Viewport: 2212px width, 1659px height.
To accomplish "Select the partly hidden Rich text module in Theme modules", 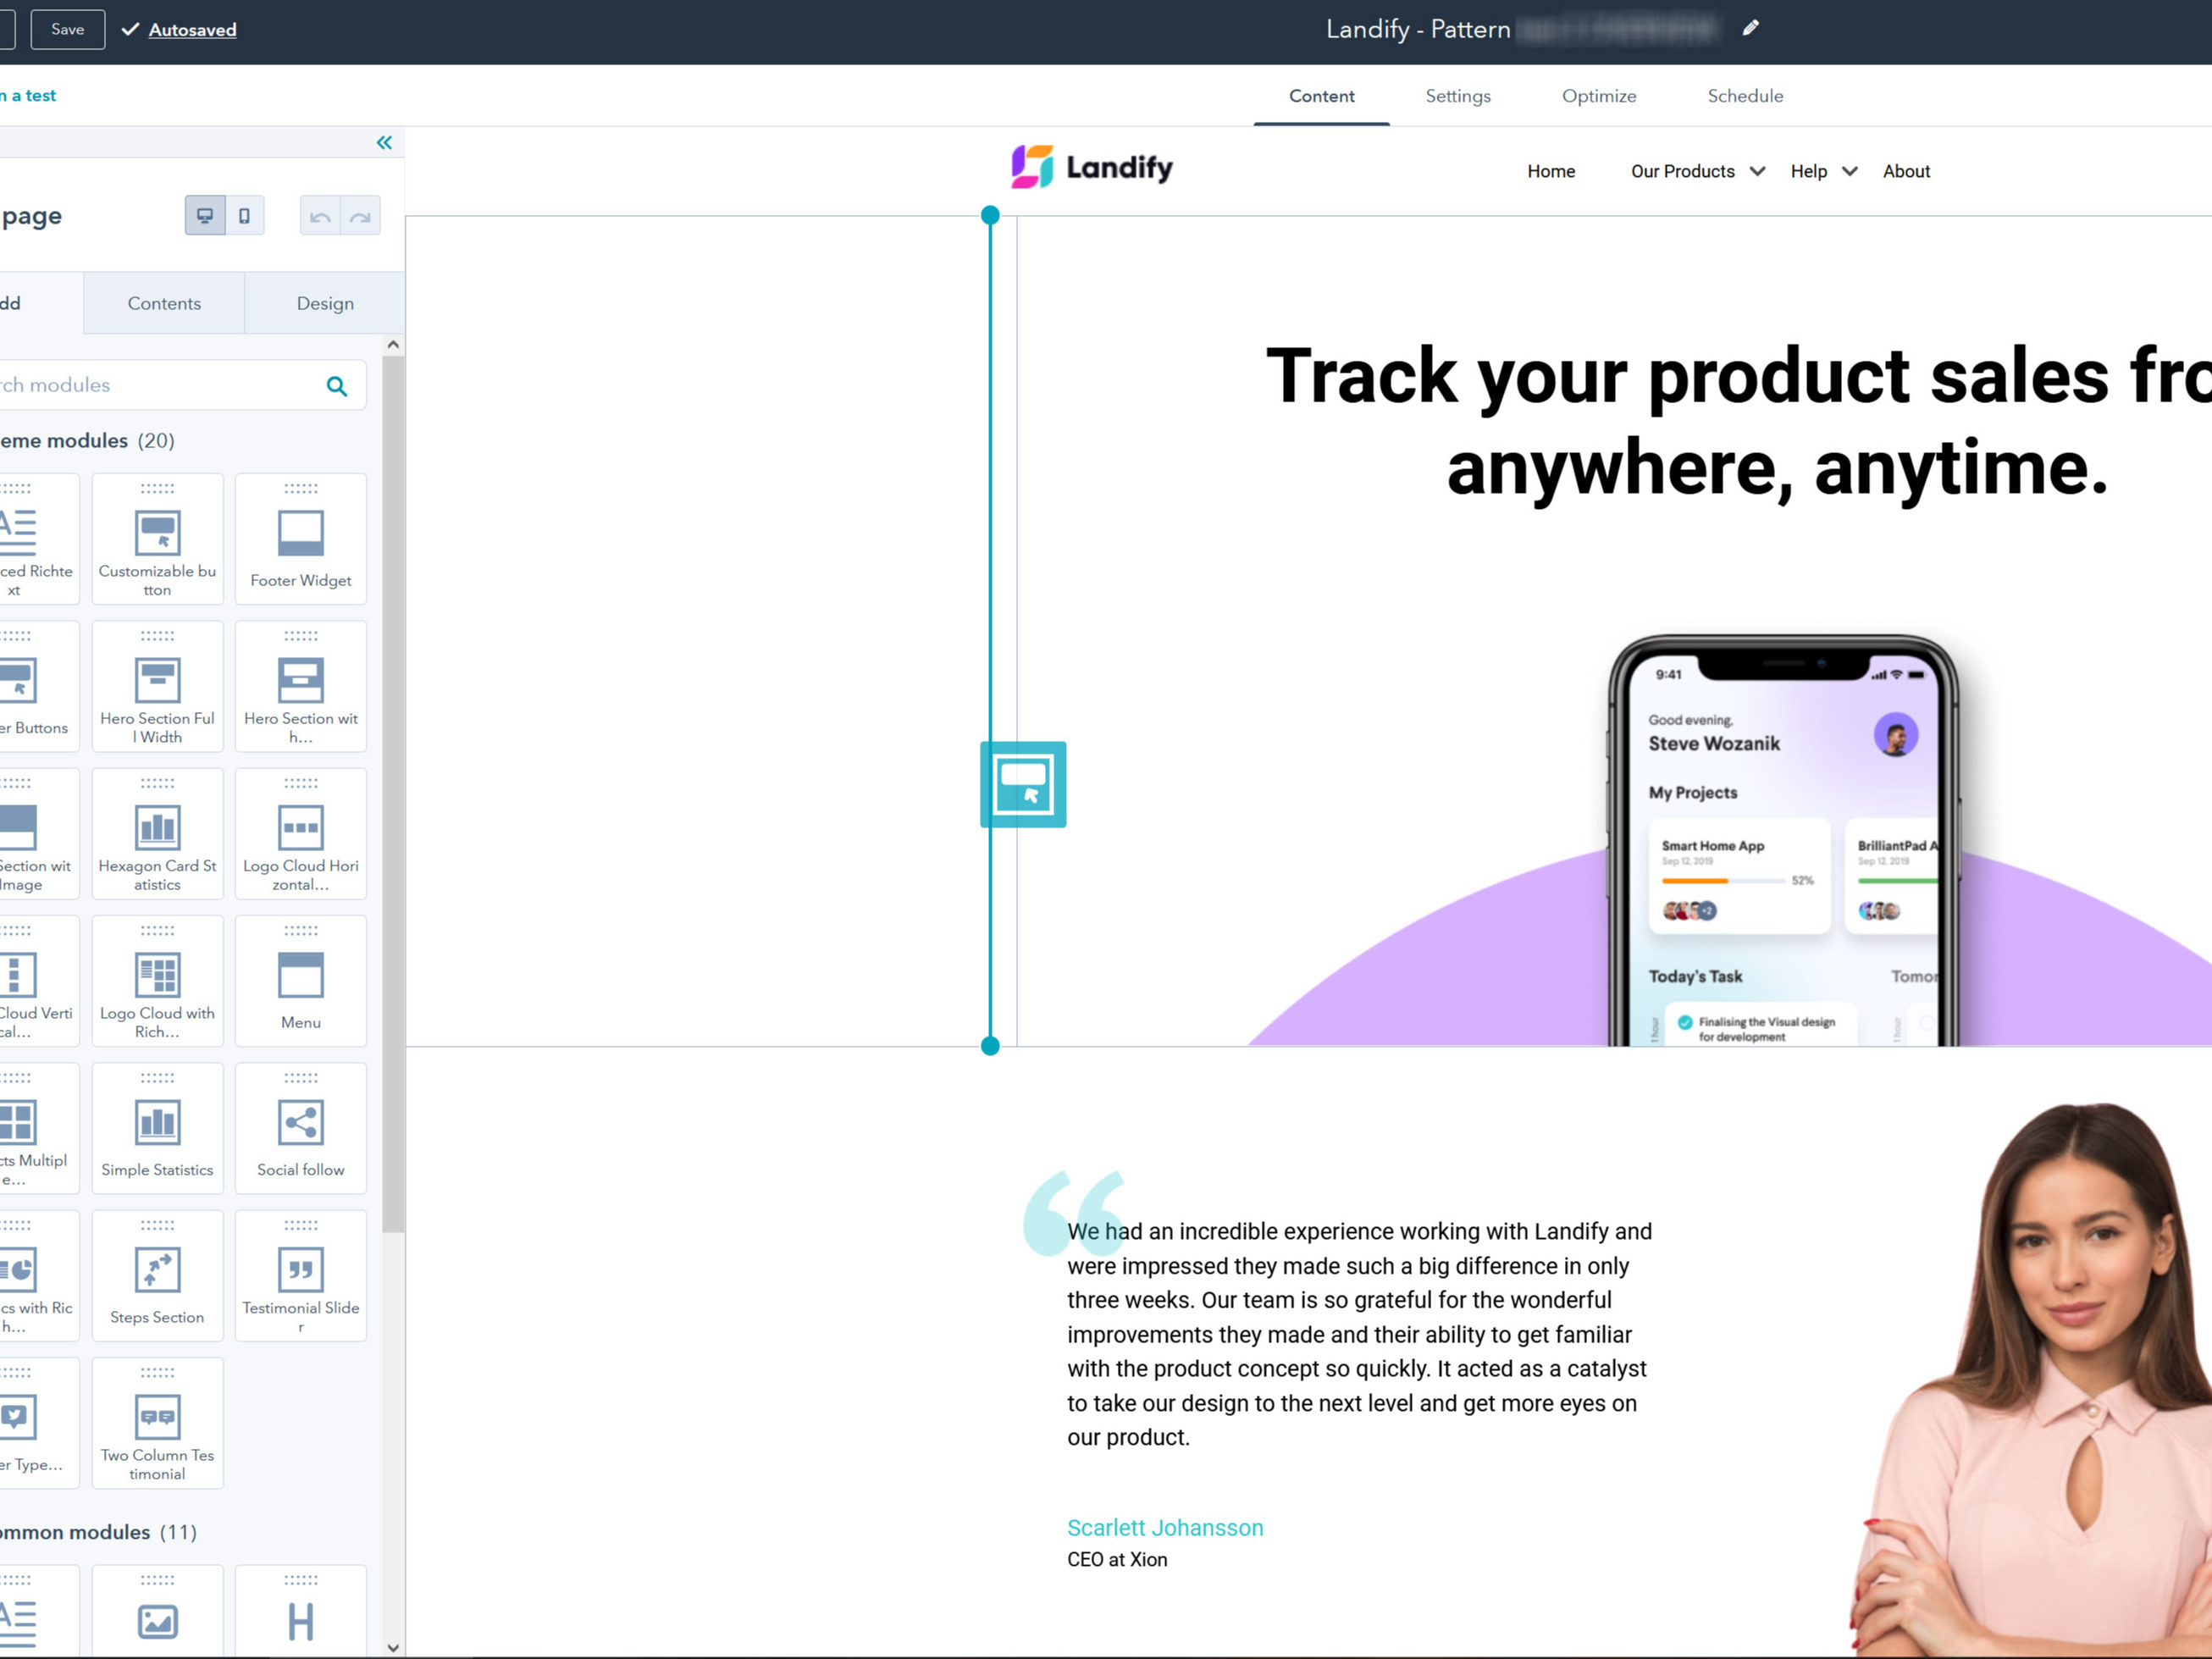I will [38, 539].
